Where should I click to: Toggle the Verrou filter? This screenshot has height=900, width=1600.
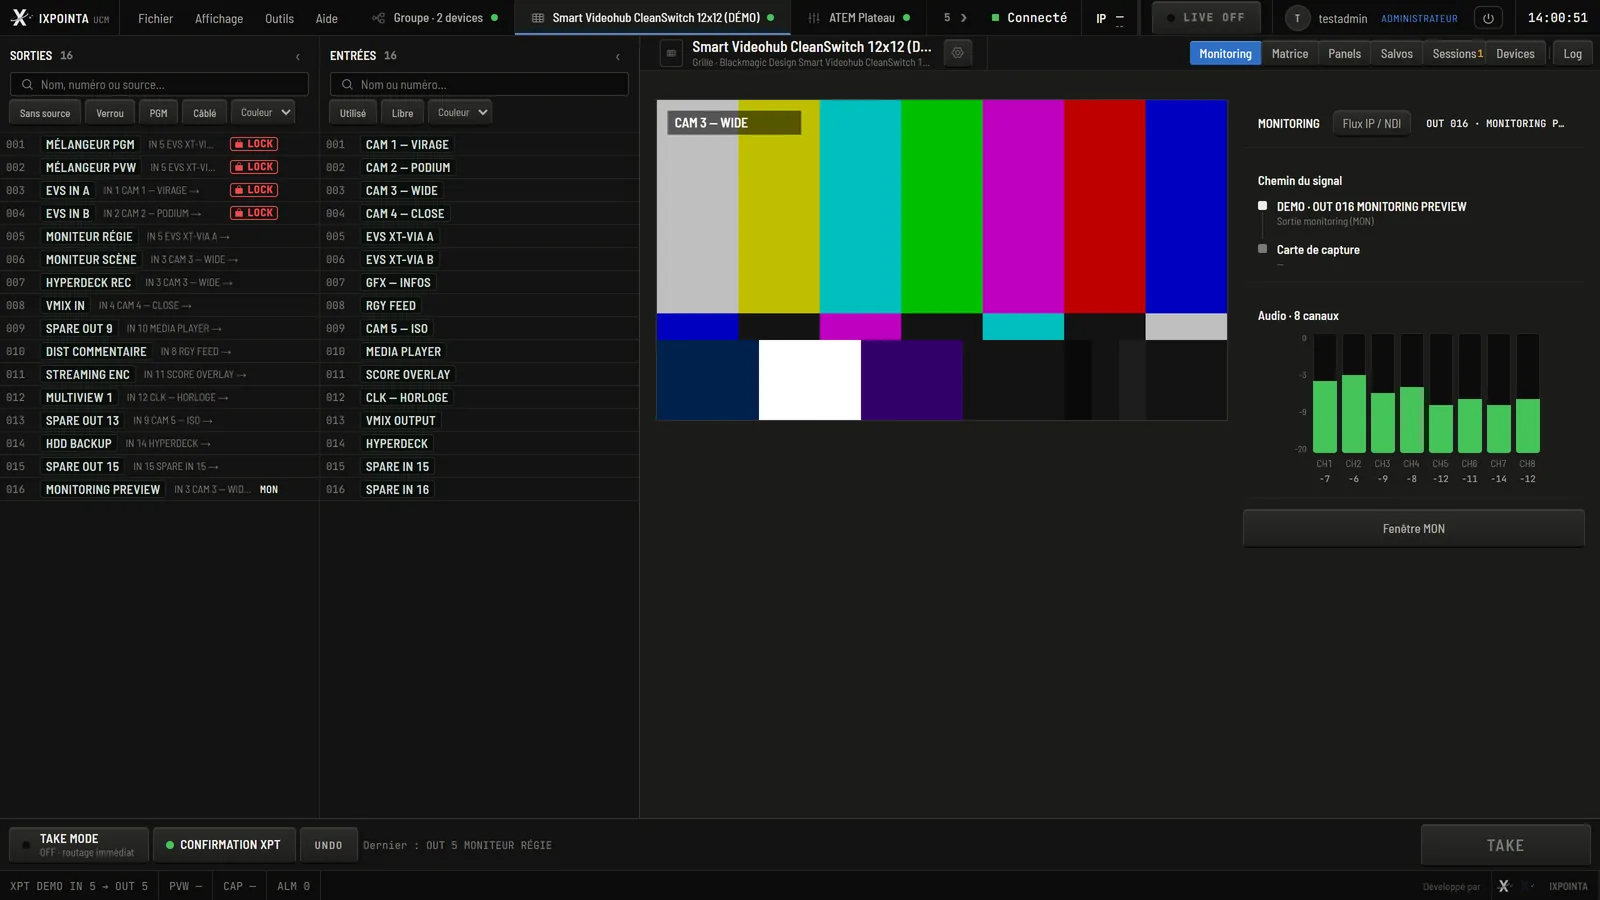[x=110, y=113]
